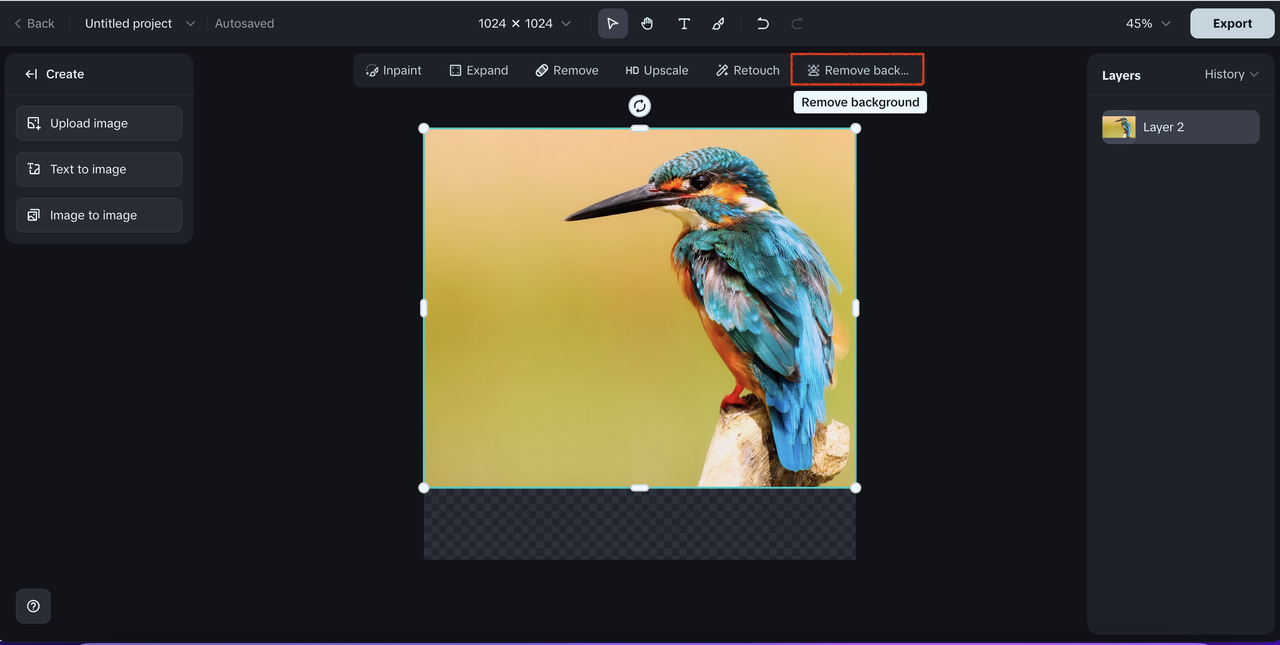Image resolution: width=1280 pixels, height=645 pixels.
Task: Click the top-right corner resize handle
Action: tap(855, 128)
